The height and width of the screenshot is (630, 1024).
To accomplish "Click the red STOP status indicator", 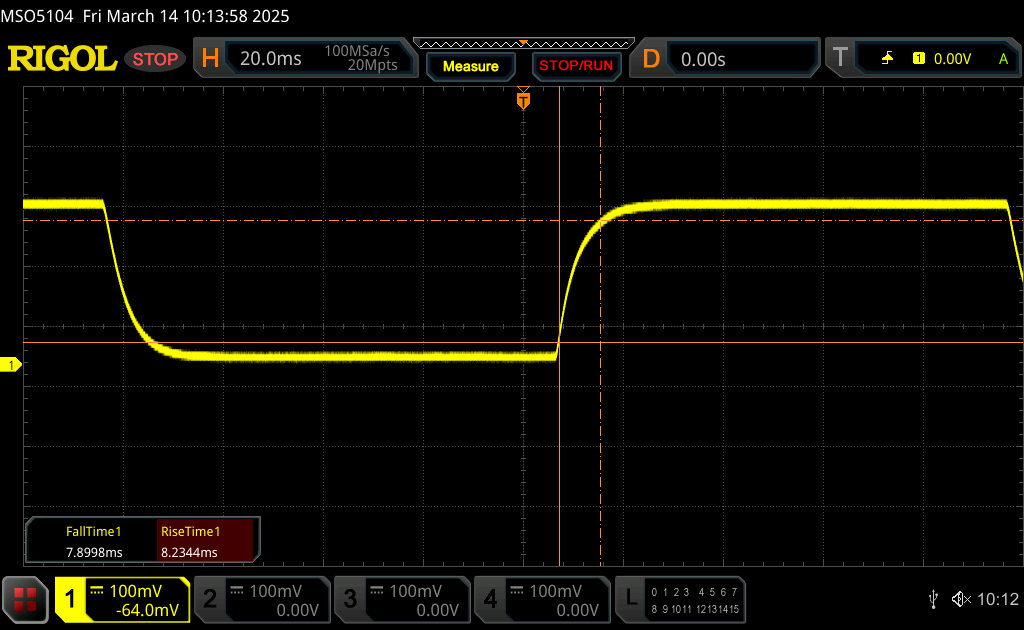I will pos(155,59).
